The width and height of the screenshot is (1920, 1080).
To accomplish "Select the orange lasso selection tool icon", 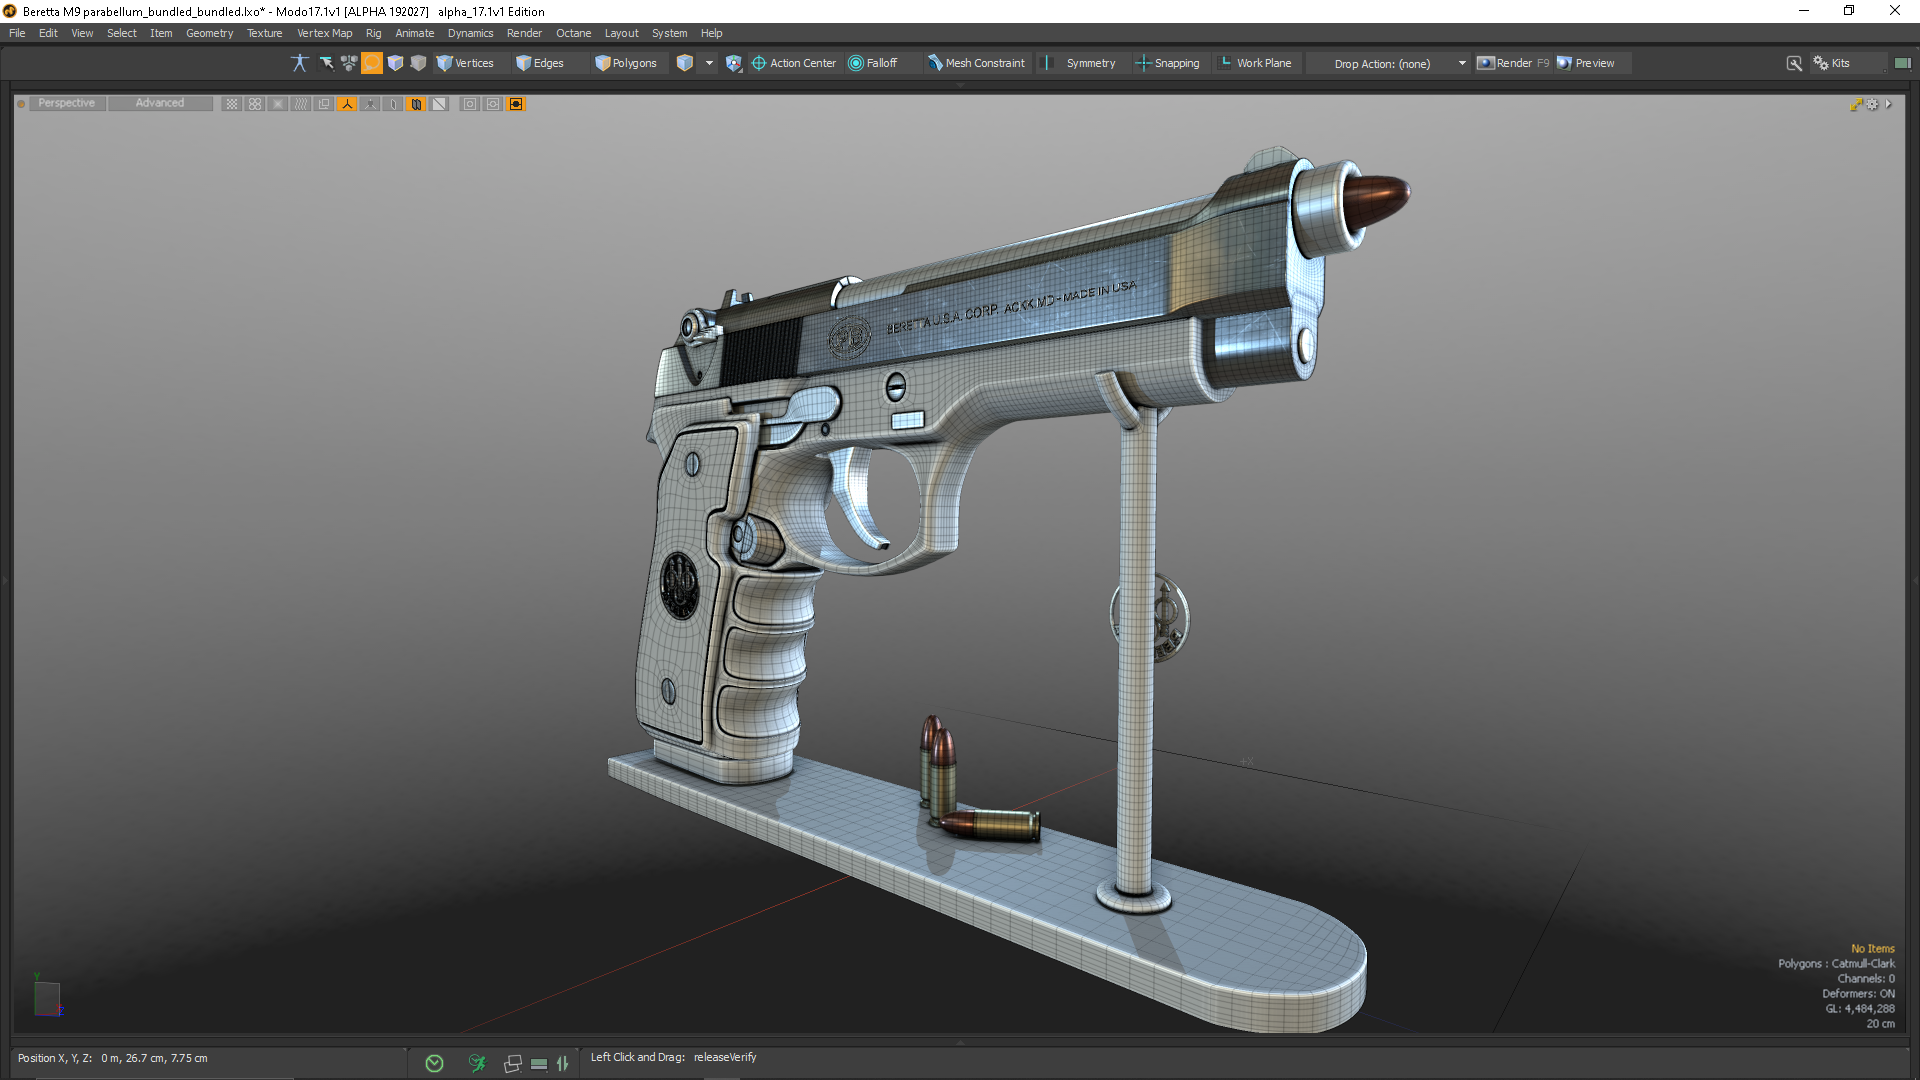I will coord(371,63).
